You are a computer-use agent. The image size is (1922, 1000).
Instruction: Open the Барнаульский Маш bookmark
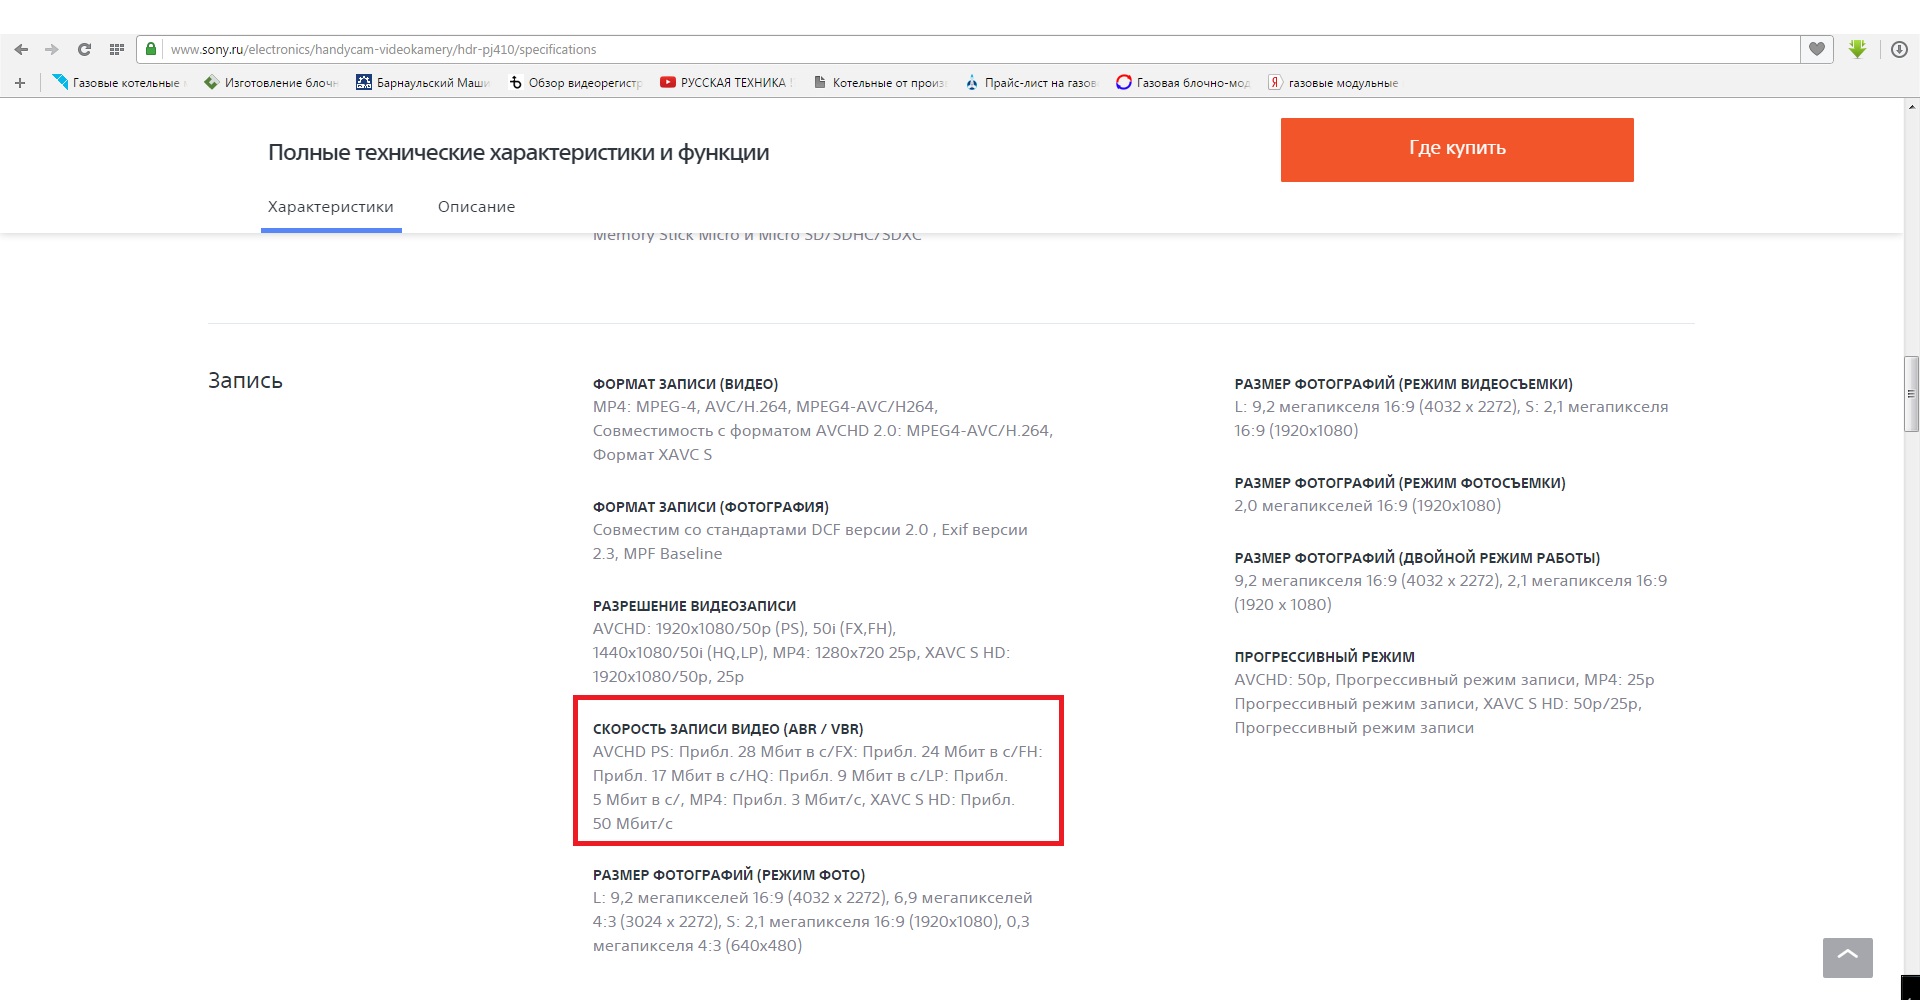coord(423,83)
